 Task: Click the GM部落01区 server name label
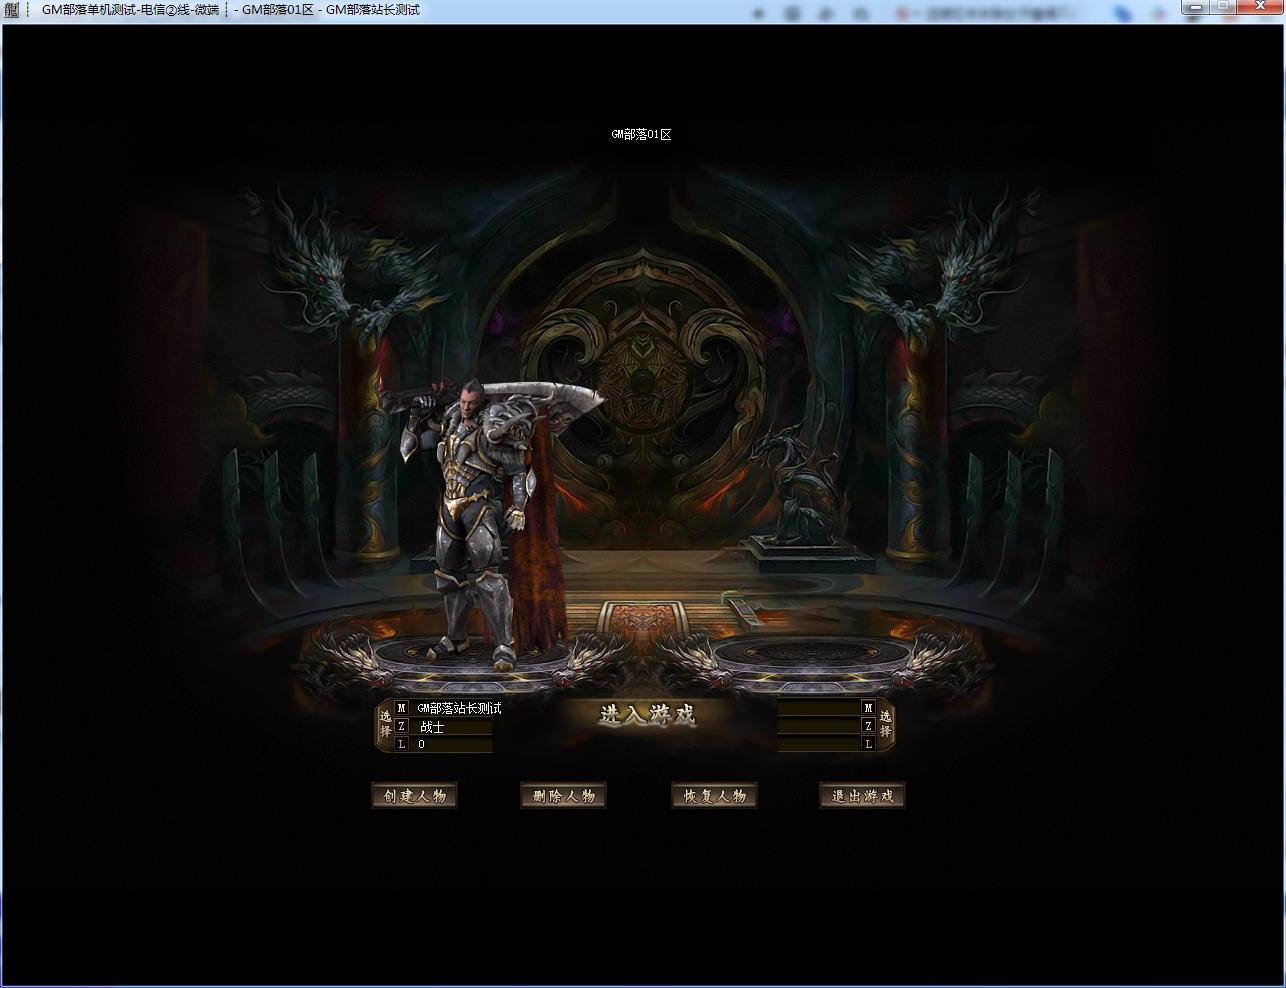(641, 134)
